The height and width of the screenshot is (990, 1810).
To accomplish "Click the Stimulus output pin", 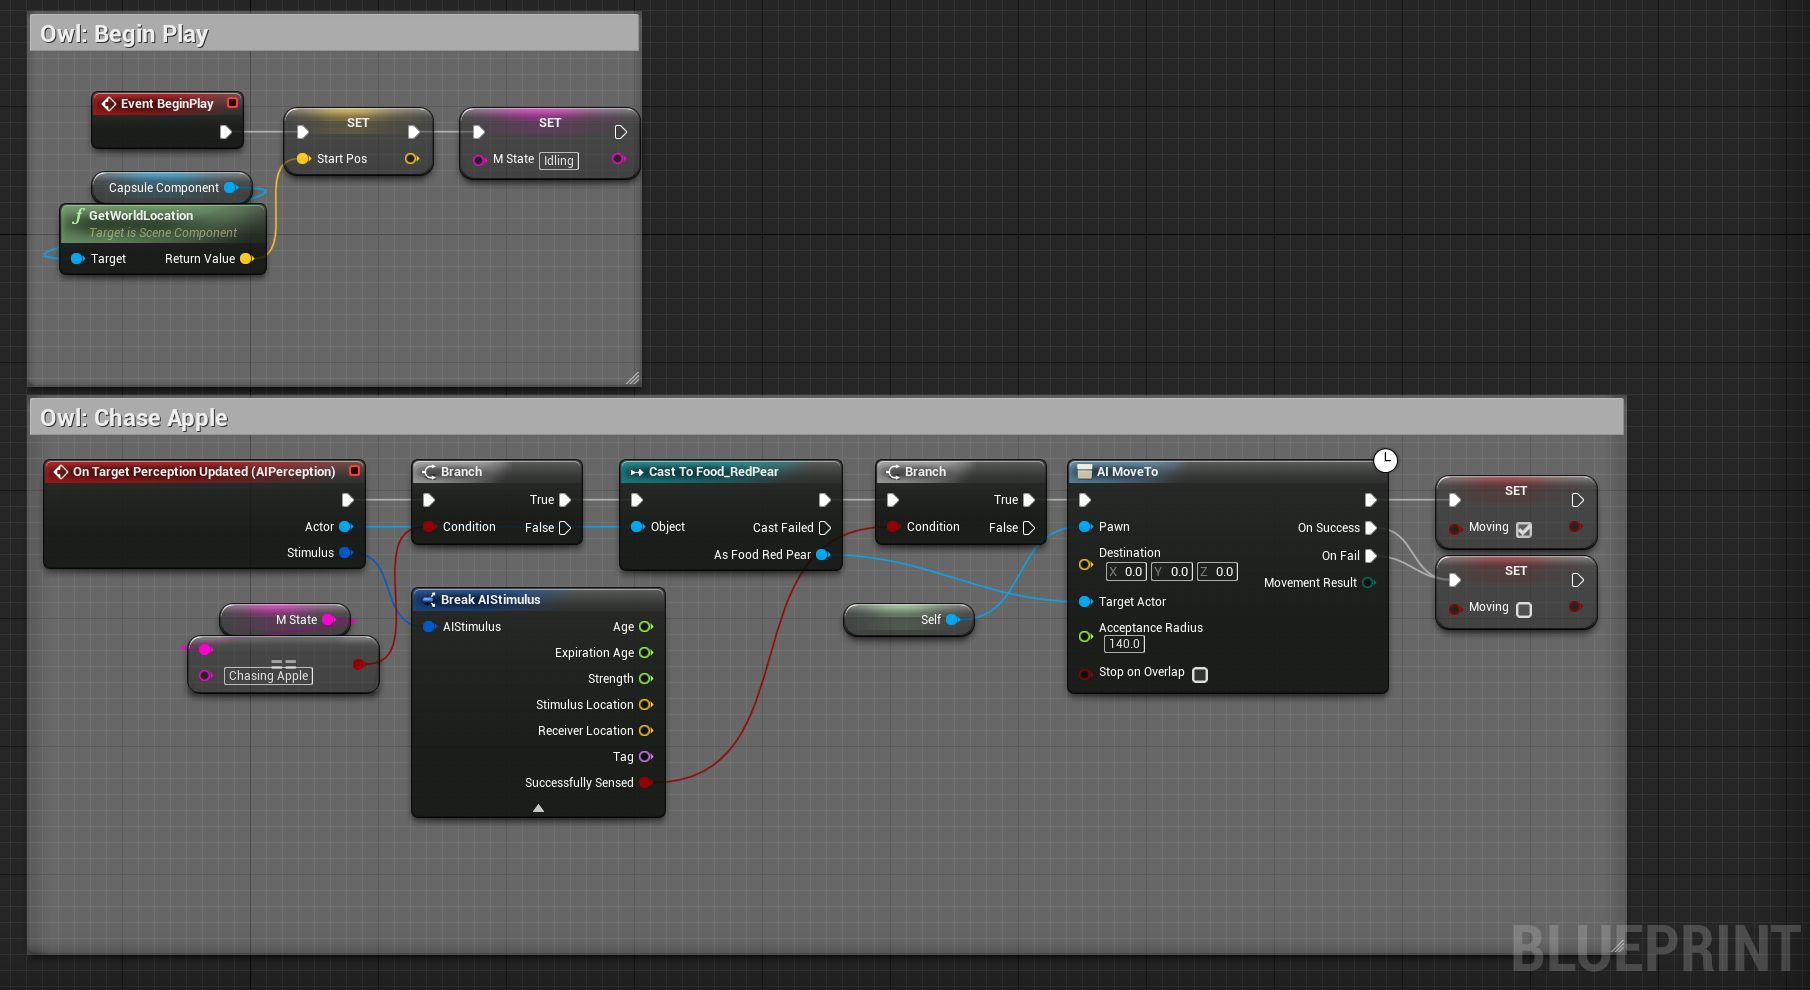I will click(346, 552).
